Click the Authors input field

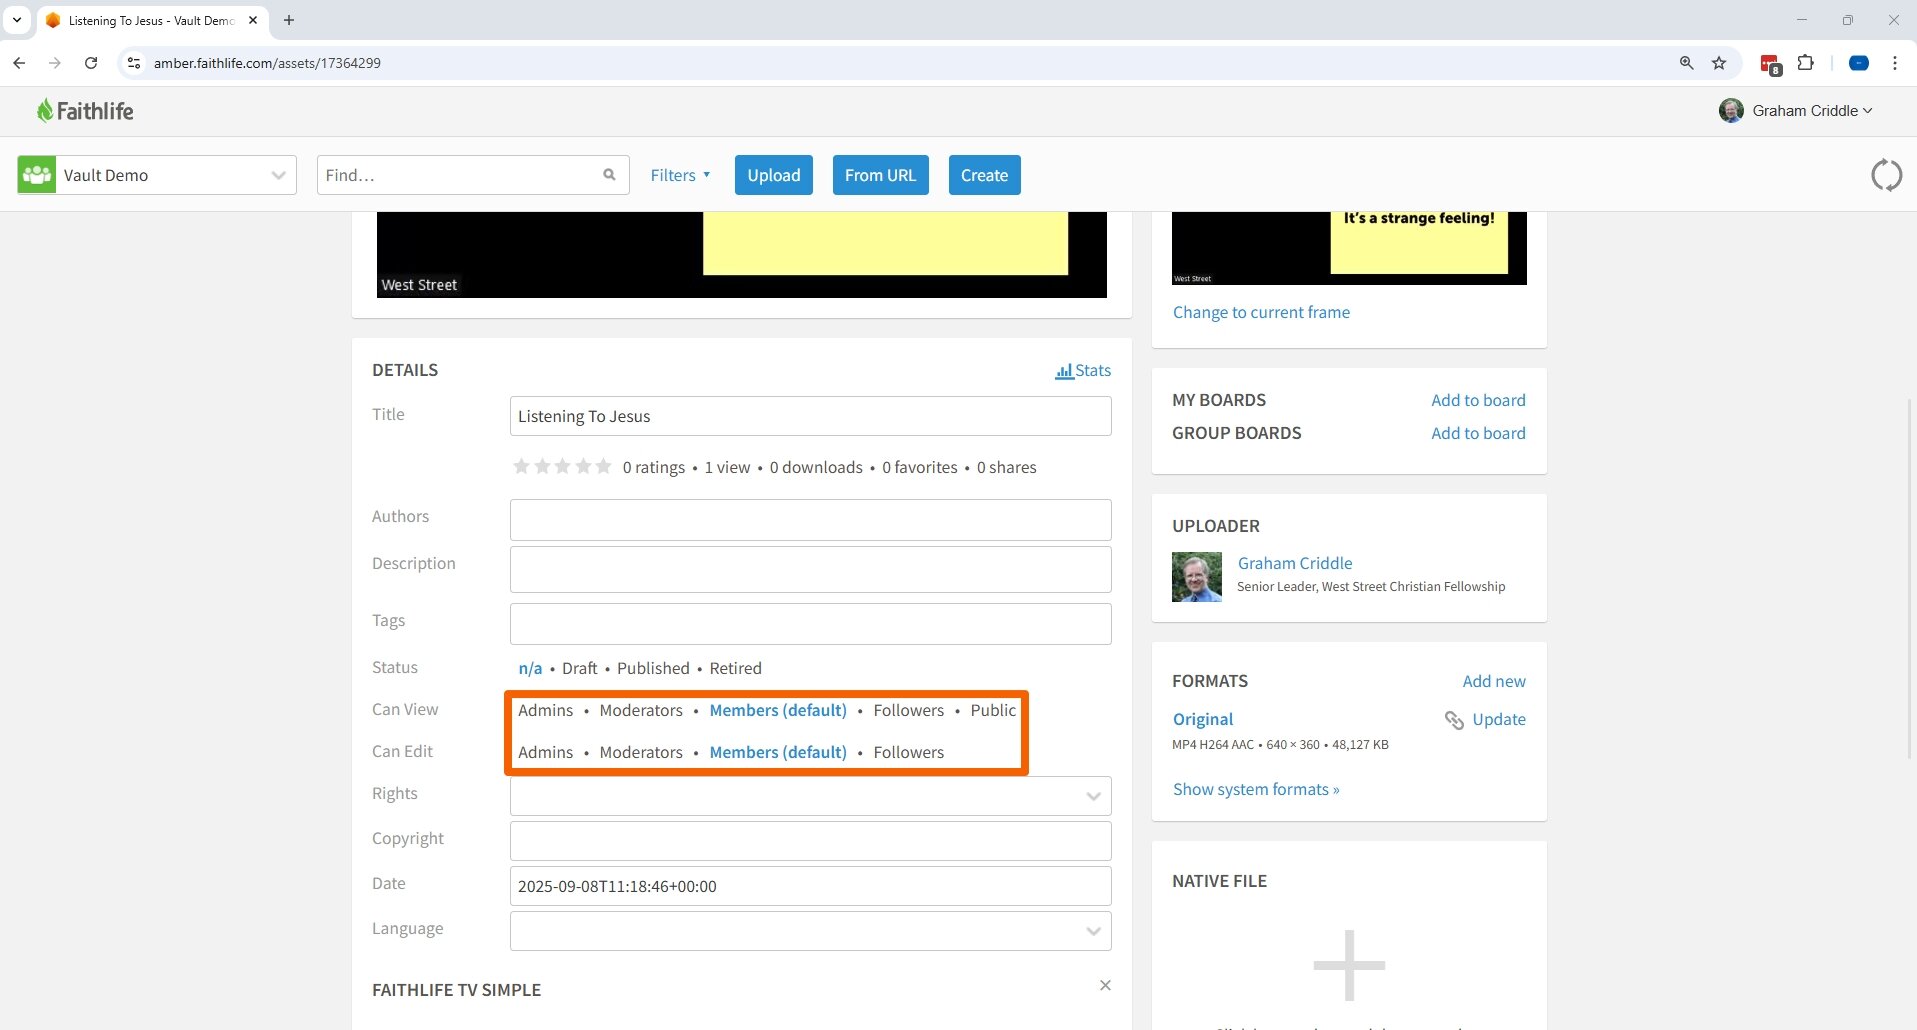pos(810,520)
